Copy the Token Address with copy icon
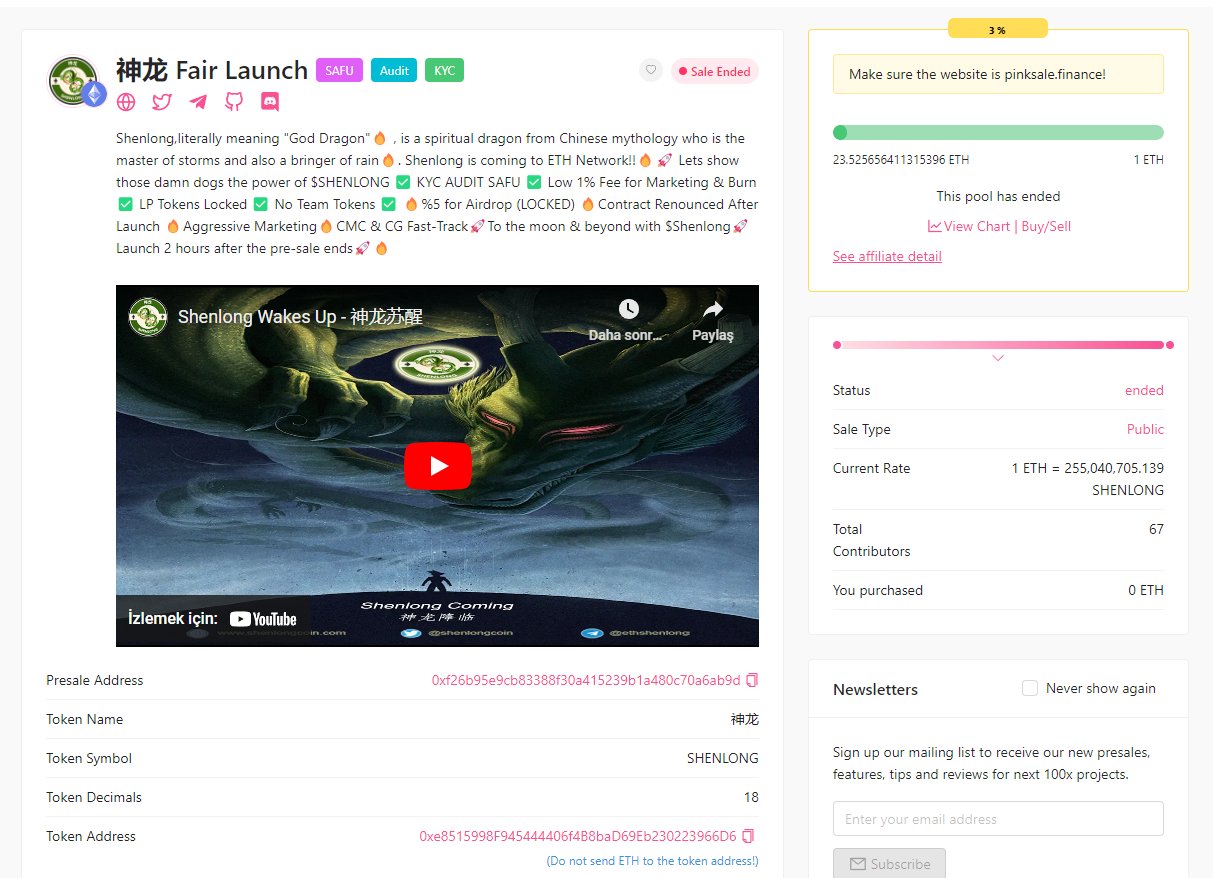The width and height of the screenshot is (1213, 878). click(x=748, y=836)
